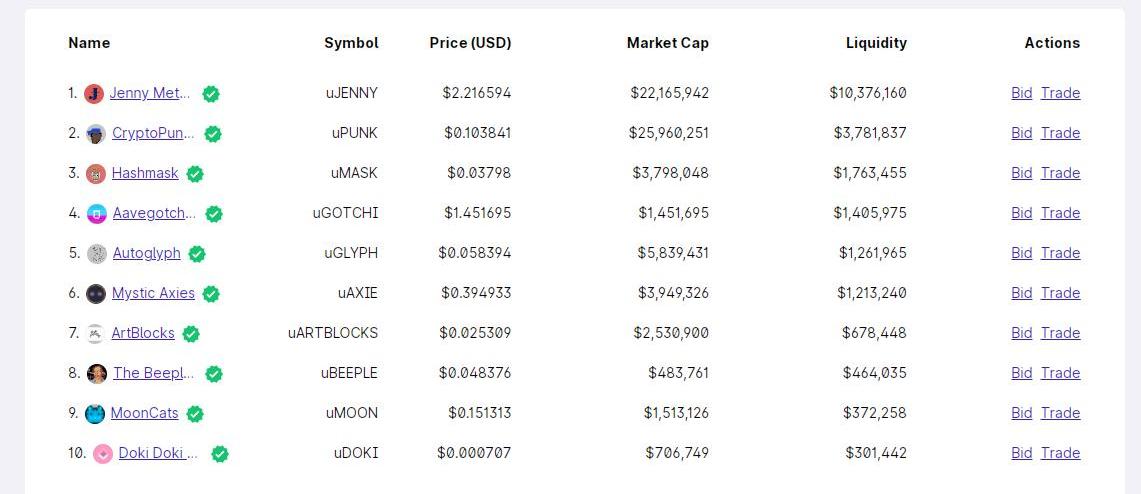This screenshot has width=1141, height=494.
Task: Select Bid for the uJENNY row
Action: 1022,93
